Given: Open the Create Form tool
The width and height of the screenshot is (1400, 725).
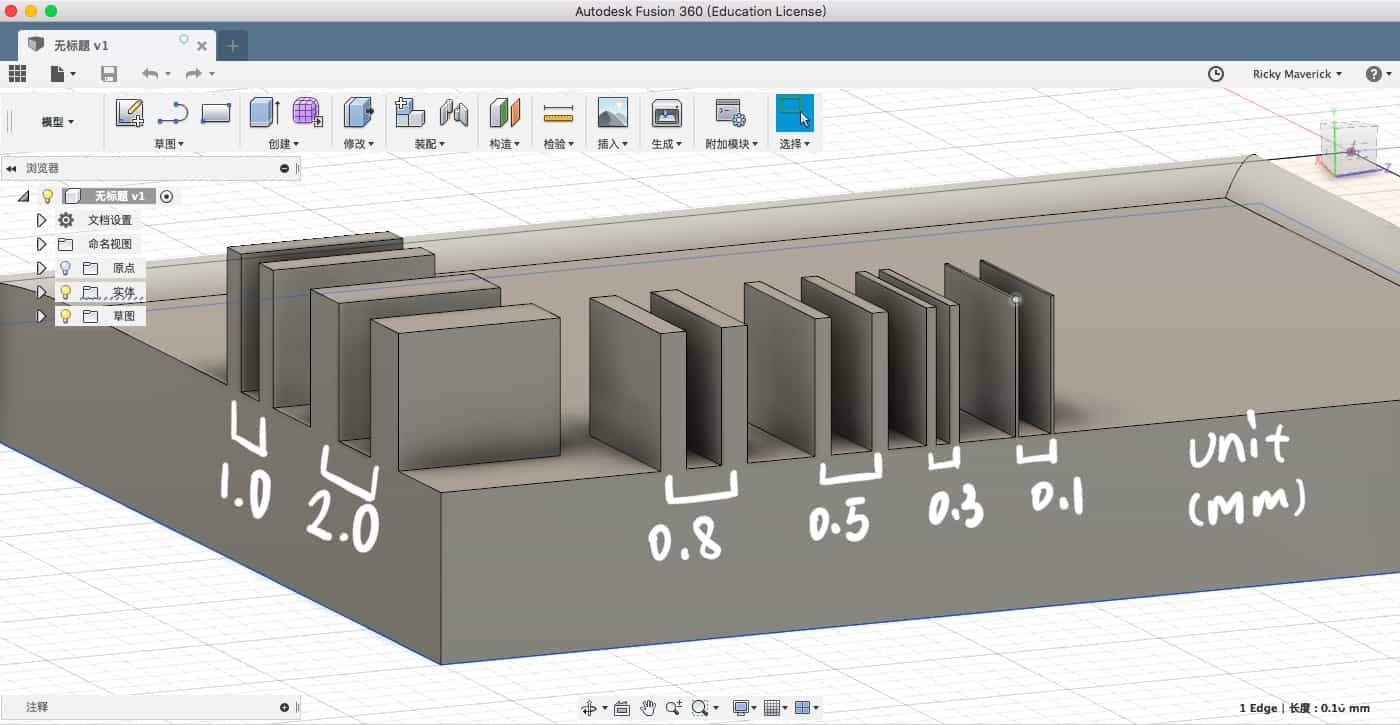Looking at the screenshot, I should coord(307,113).
